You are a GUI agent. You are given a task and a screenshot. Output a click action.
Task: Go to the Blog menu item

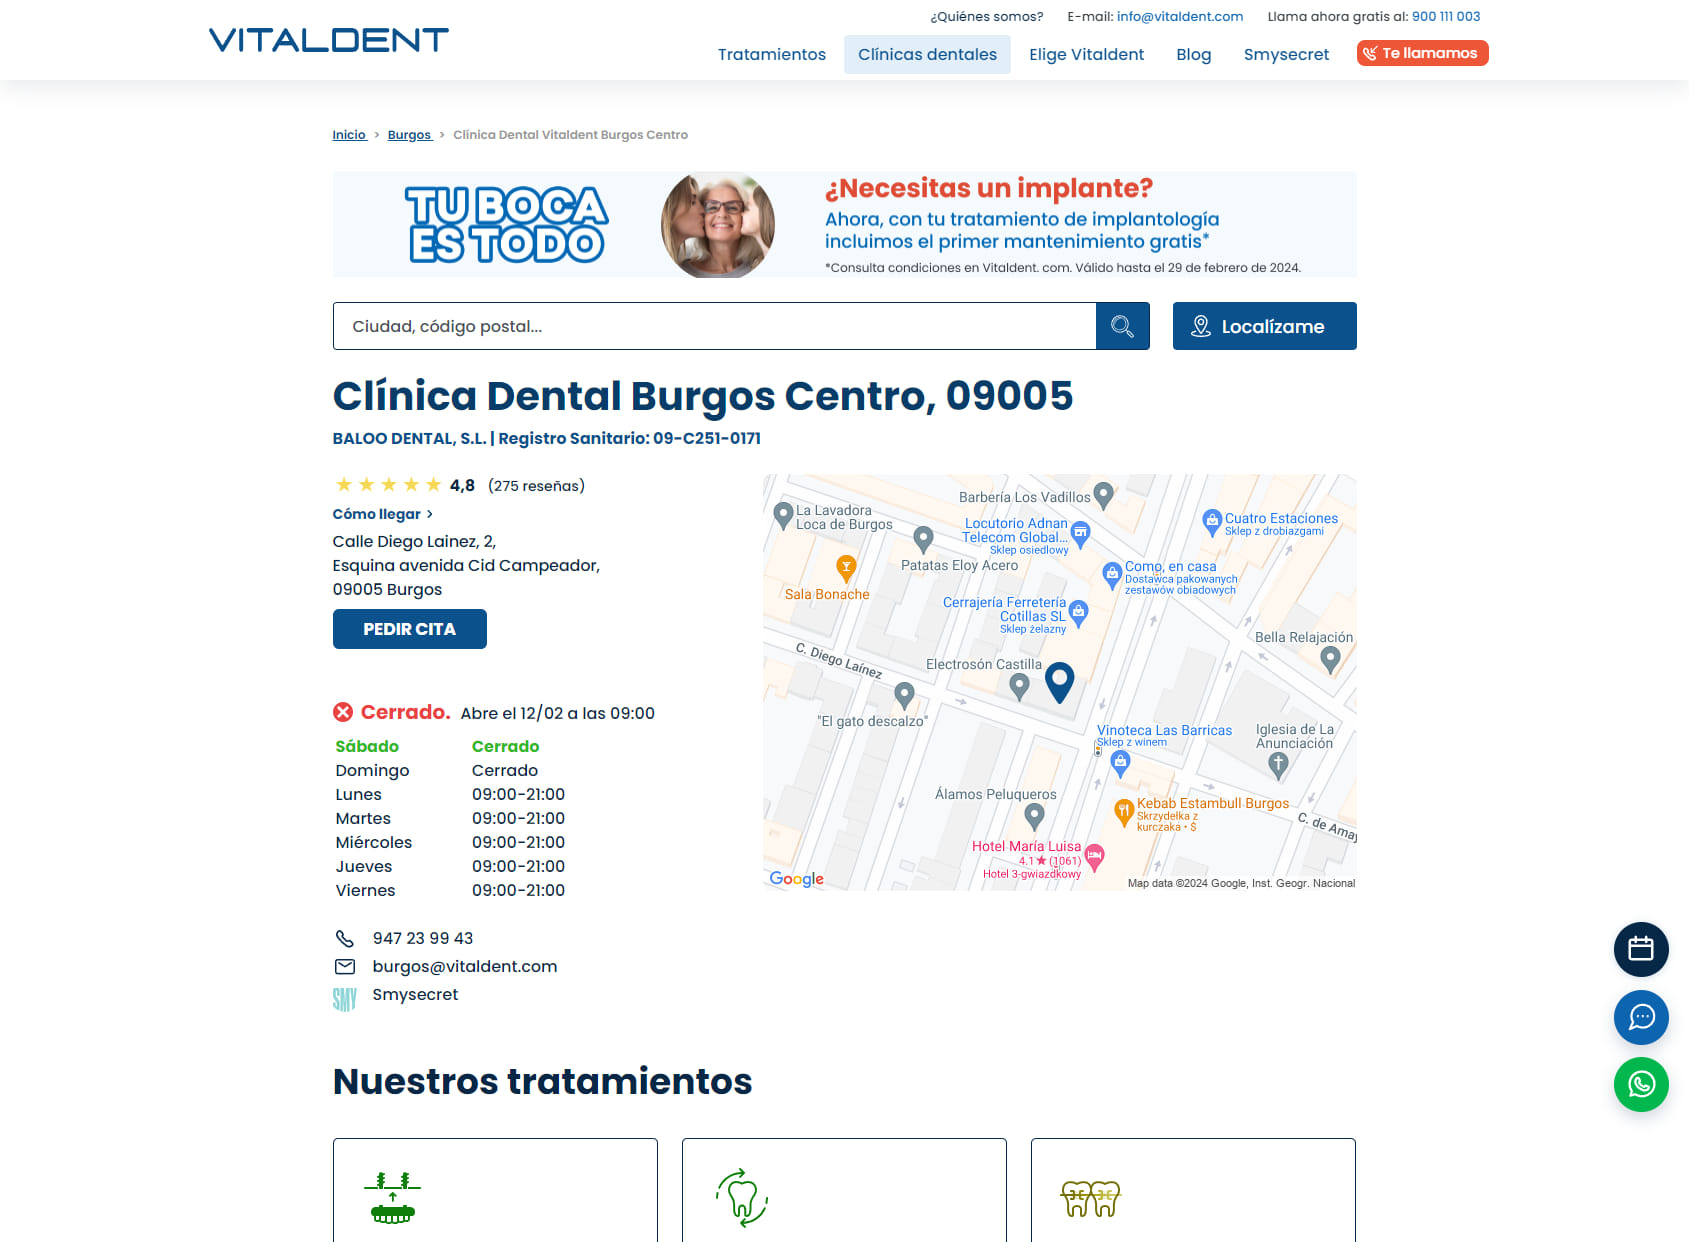tap(1193, 54)
